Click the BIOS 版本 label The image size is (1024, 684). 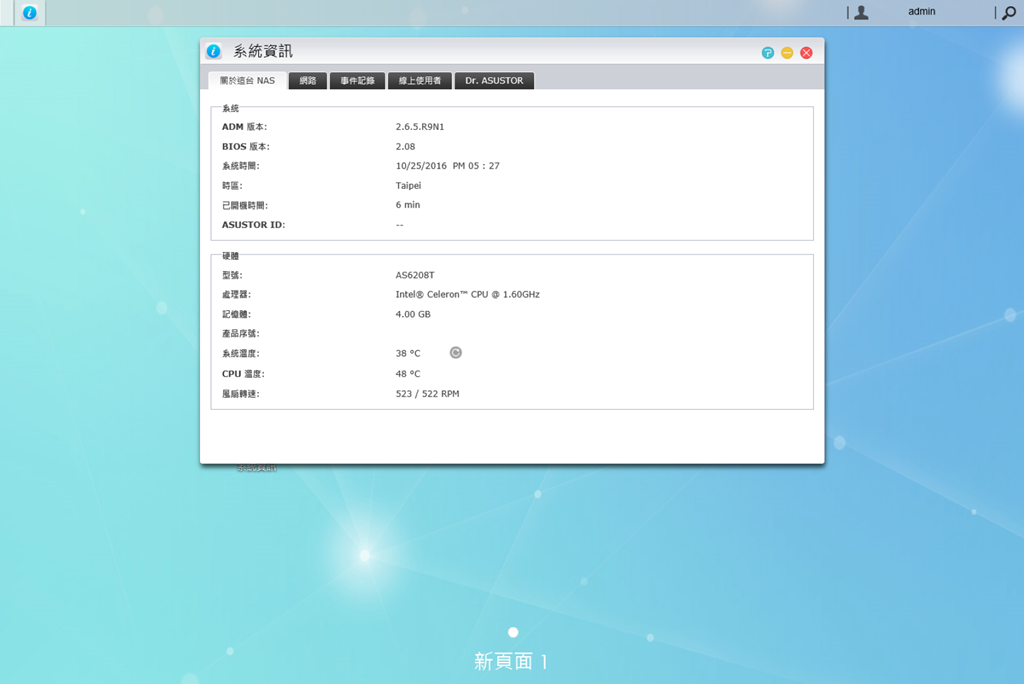coord(246,146)
